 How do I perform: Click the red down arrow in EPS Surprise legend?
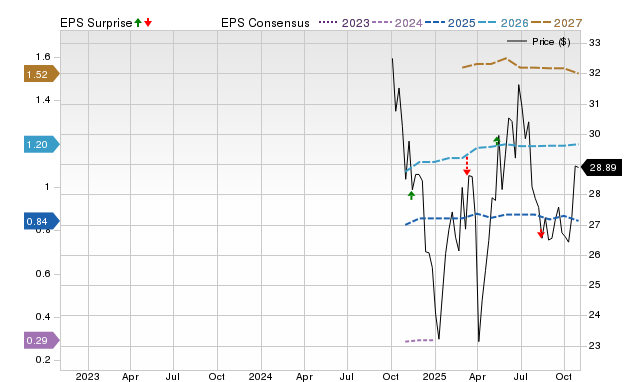click(148, 23)
